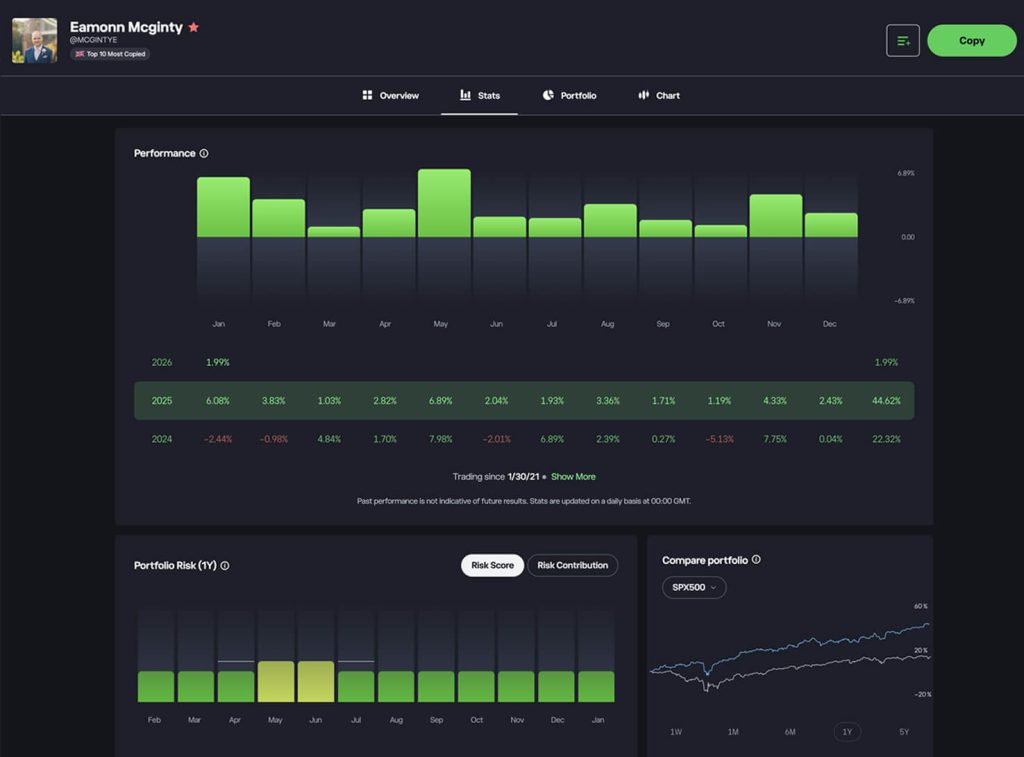The image size is (1024, 757).
Task: Open the Chart tab
Action: coord(659,95)
